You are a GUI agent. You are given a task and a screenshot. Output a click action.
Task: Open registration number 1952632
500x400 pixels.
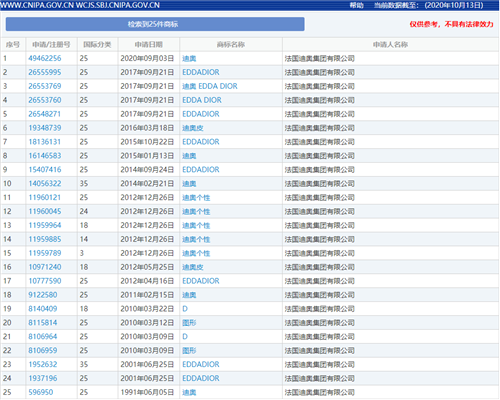43,365
